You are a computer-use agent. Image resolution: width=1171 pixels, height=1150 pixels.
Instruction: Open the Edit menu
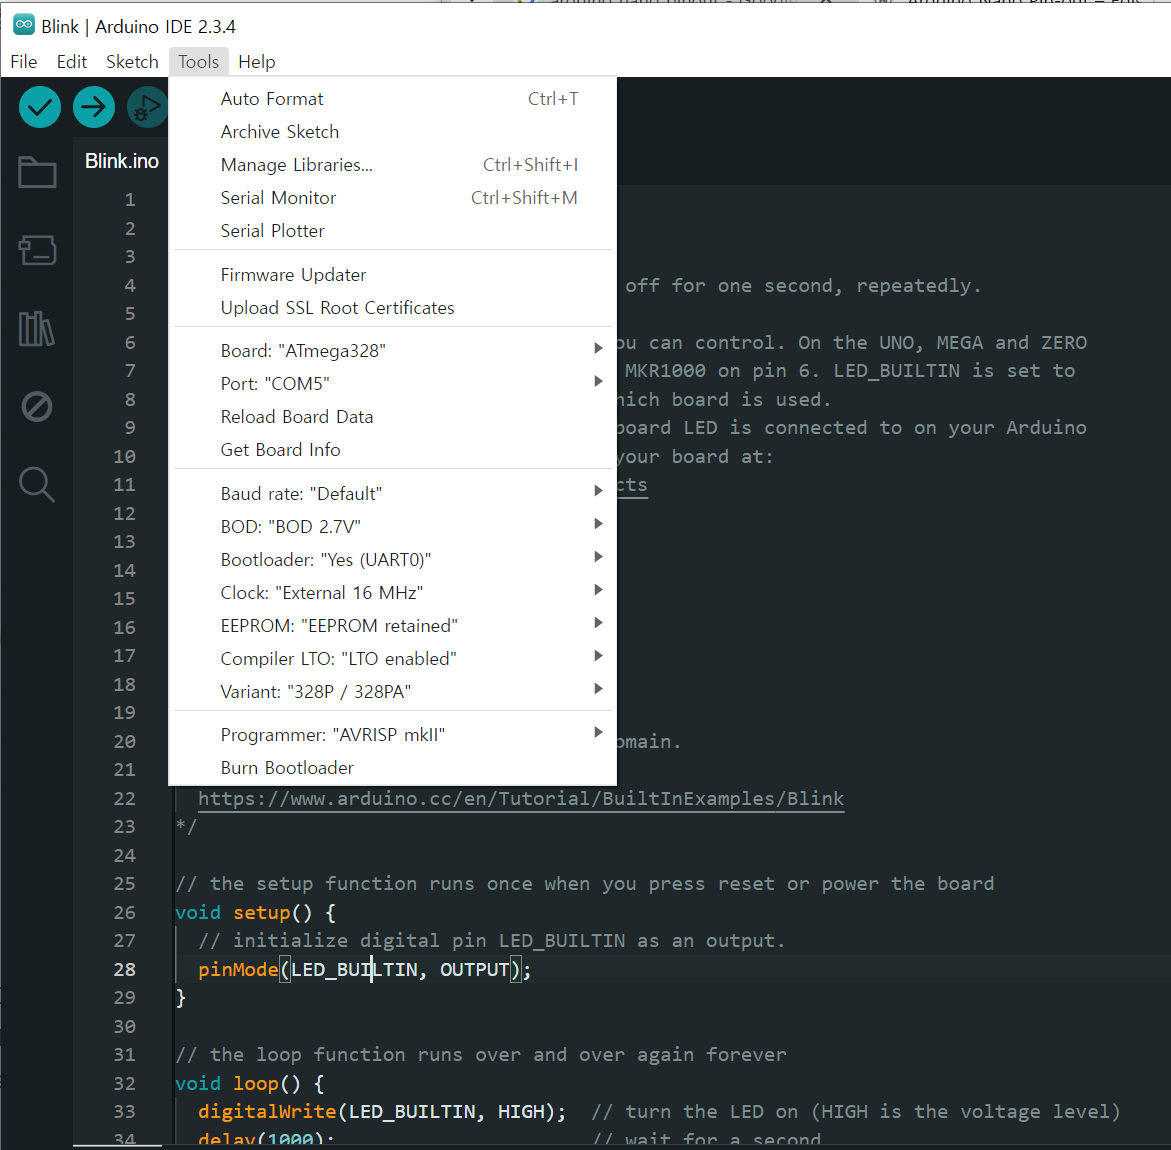(72, 62)
